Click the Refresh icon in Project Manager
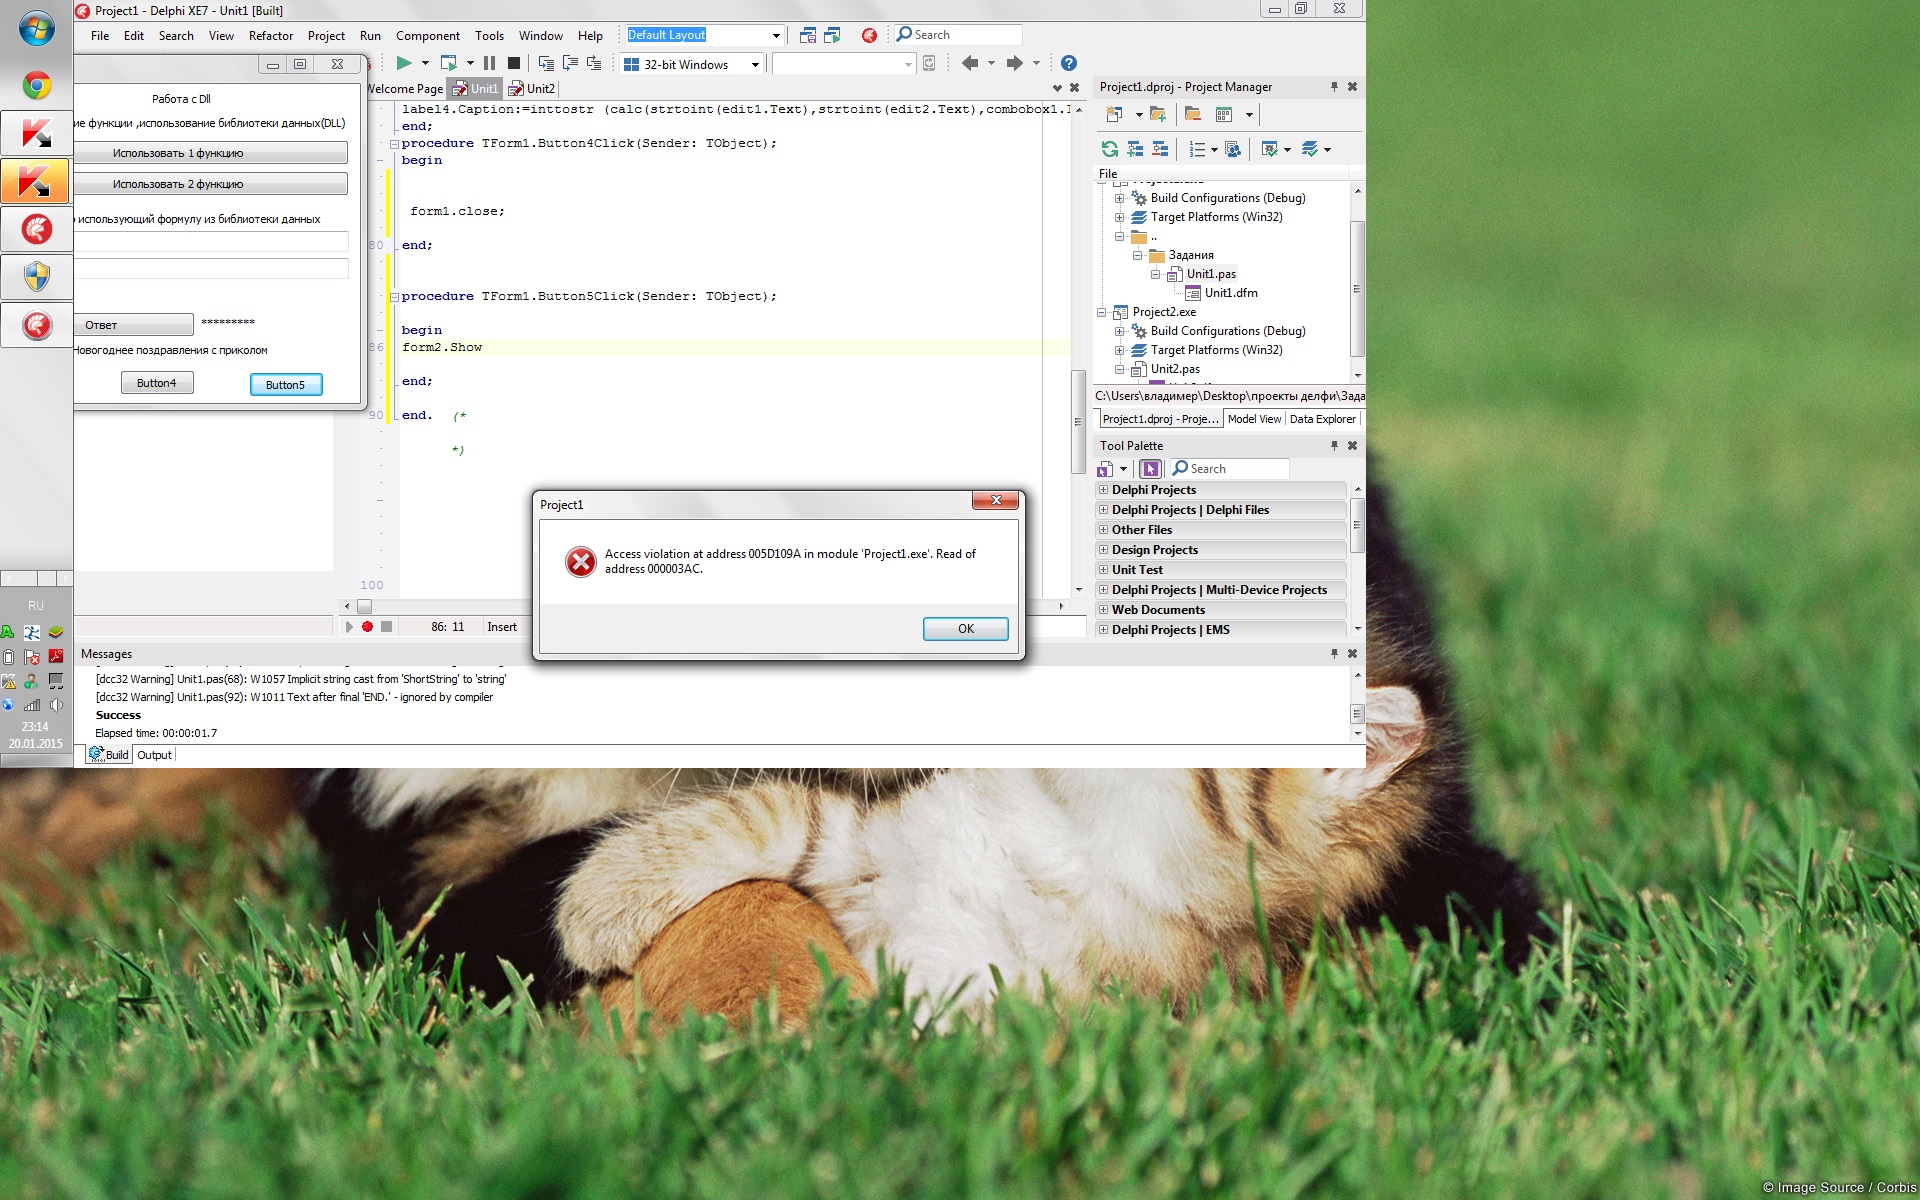 1109,149
